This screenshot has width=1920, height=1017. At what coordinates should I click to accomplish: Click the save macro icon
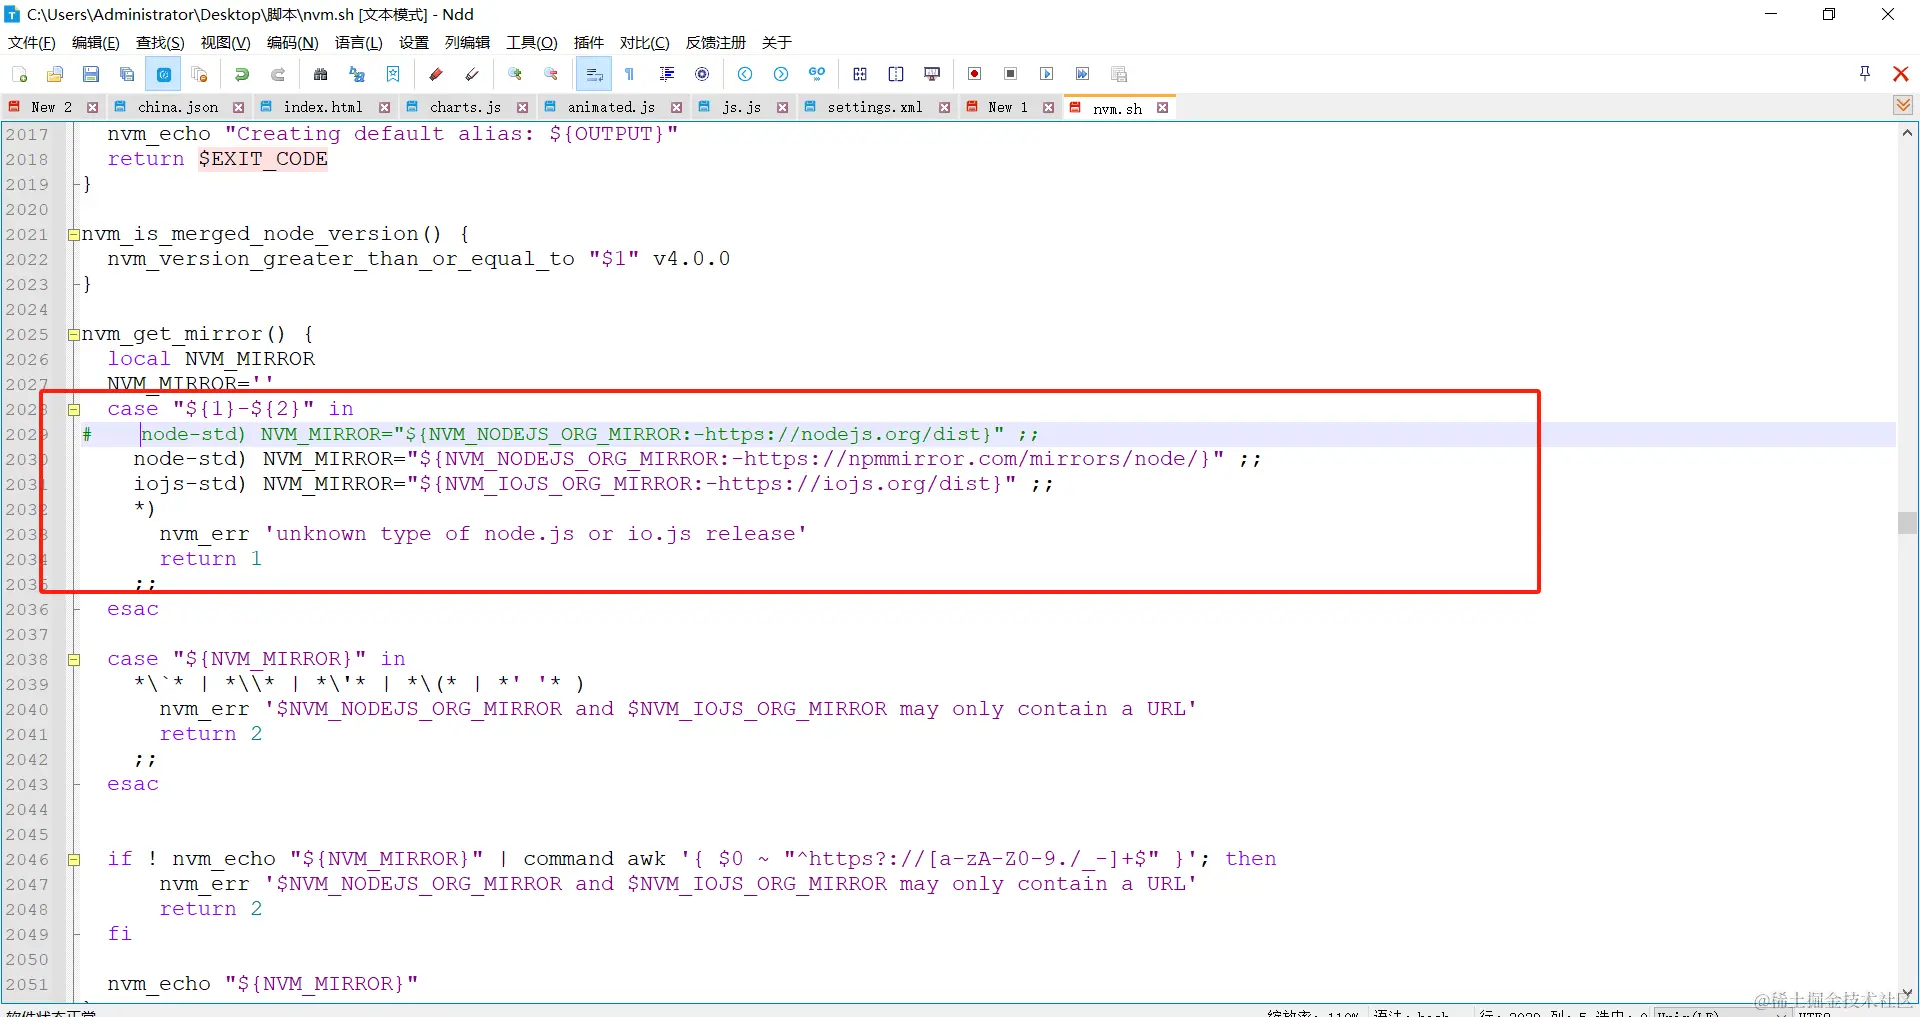click(1119, 74)
